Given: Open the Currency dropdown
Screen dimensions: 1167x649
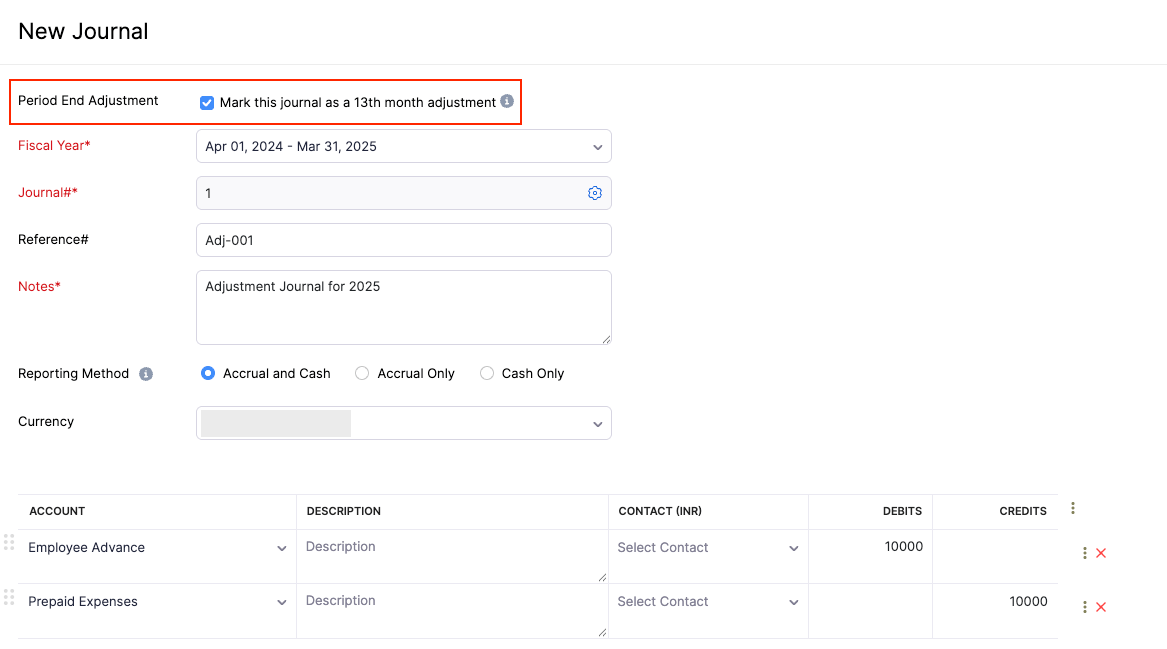Looking at the screenshot, I should pyautogui.click(x=403, y=423).
